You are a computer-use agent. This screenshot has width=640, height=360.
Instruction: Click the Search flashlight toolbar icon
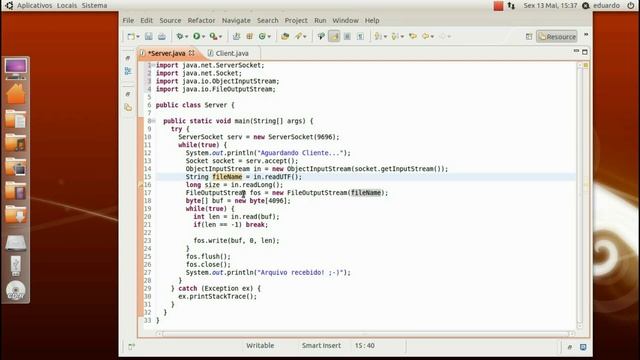click(299, 36)
